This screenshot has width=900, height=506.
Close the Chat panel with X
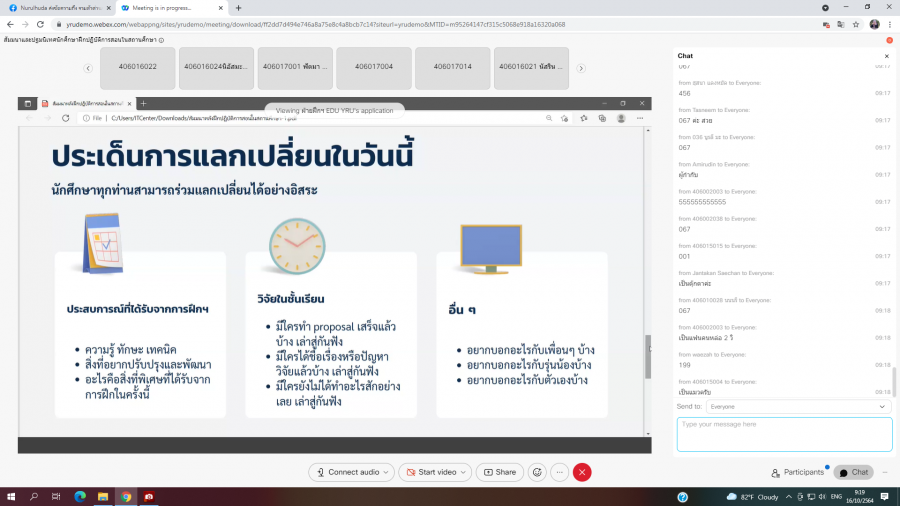pyautogui.click(x=886, y=56)
